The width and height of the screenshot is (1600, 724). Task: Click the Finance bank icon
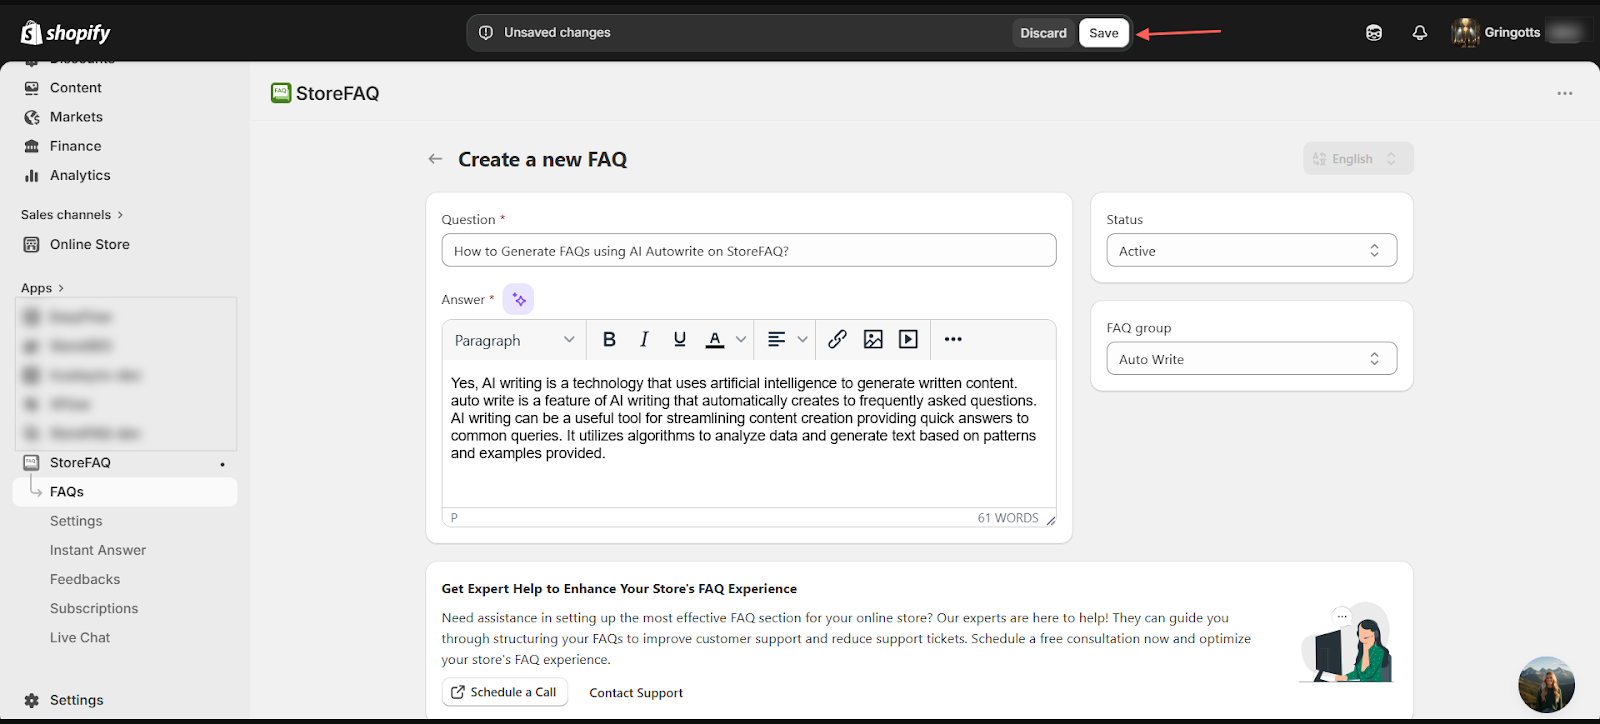(32, 146)
